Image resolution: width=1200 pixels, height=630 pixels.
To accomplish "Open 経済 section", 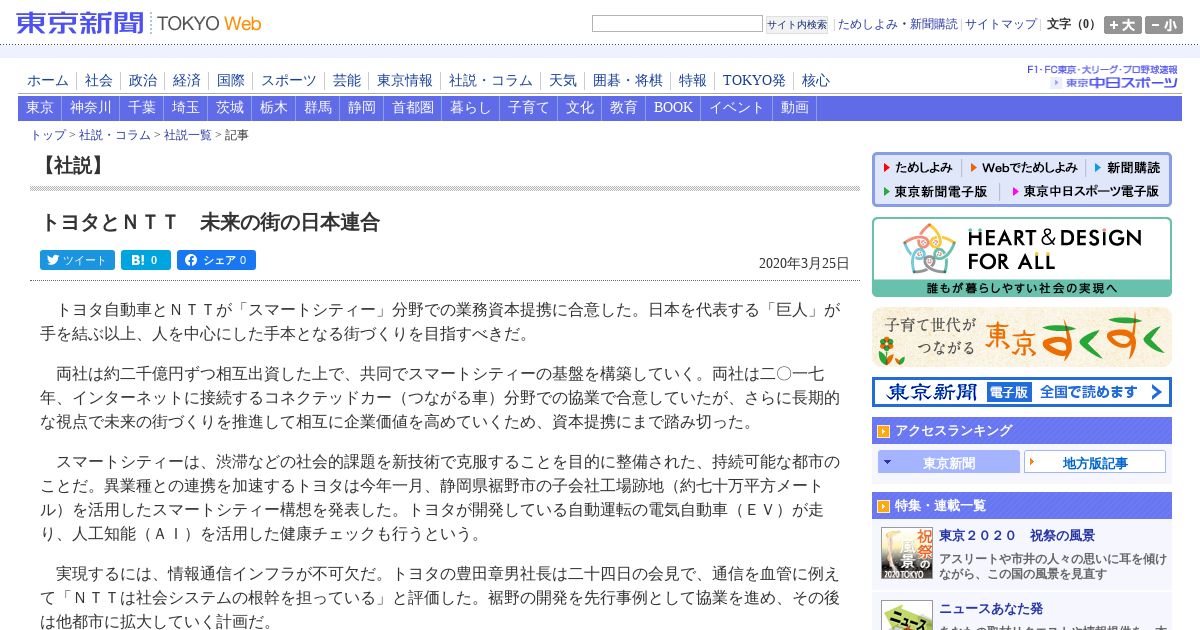I will 187,80.
